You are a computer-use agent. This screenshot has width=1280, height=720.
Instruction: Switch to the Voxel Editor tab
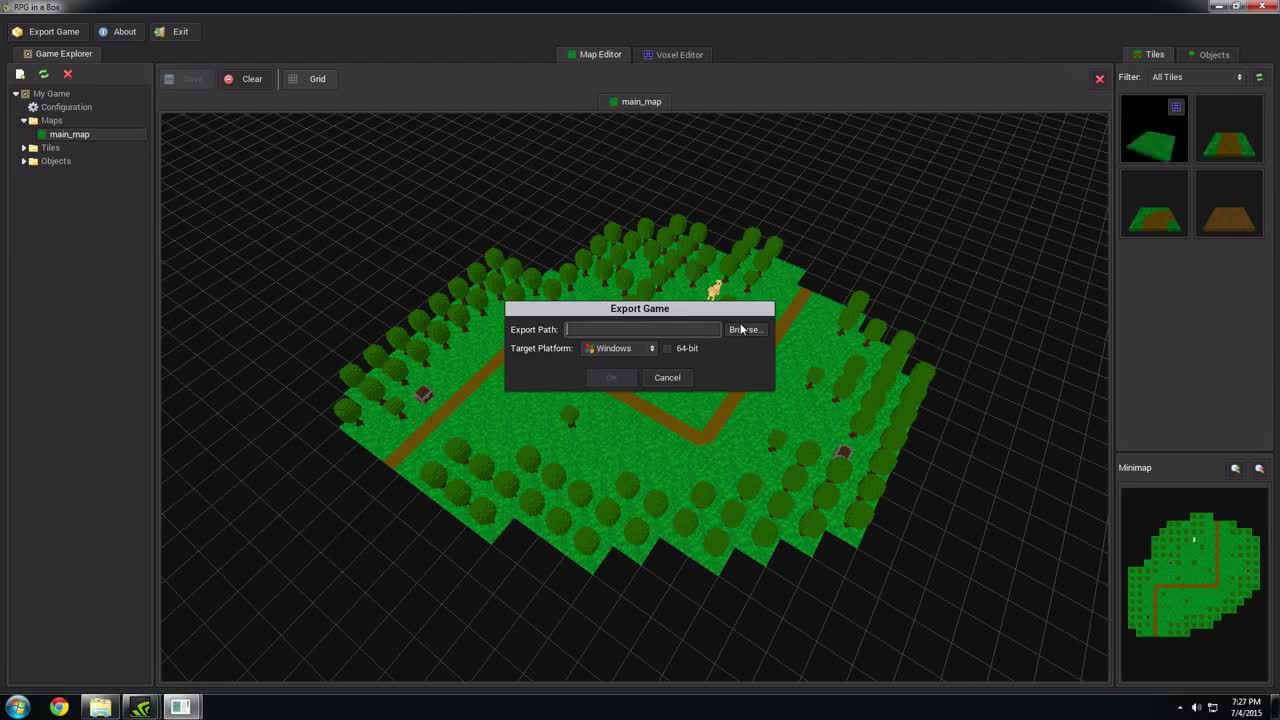pyautogui.click(x=673, y=55)
